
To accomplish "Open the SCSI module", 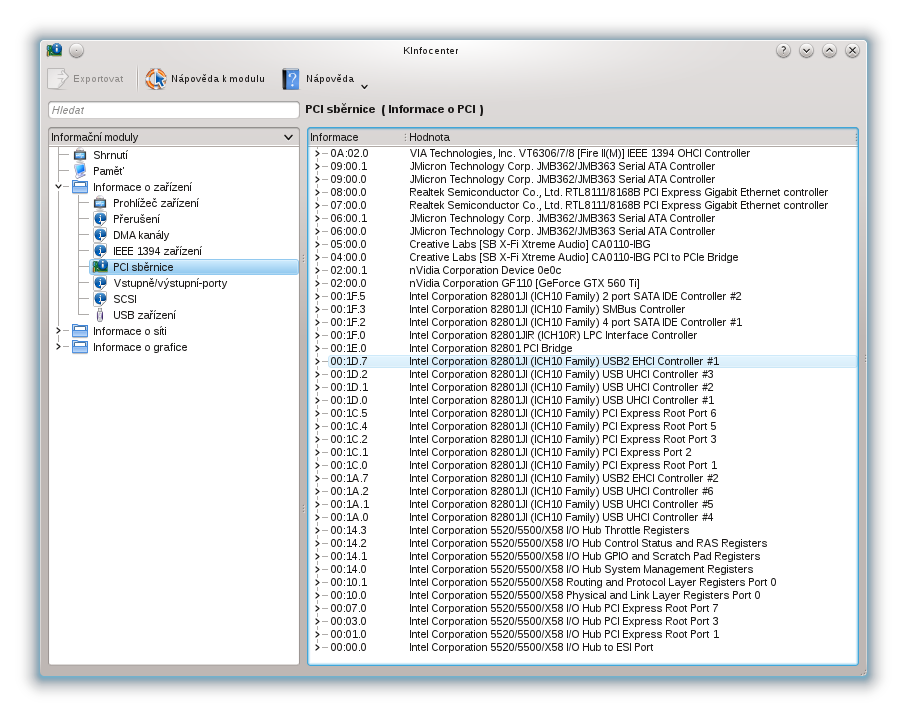I will click(125, 299).
